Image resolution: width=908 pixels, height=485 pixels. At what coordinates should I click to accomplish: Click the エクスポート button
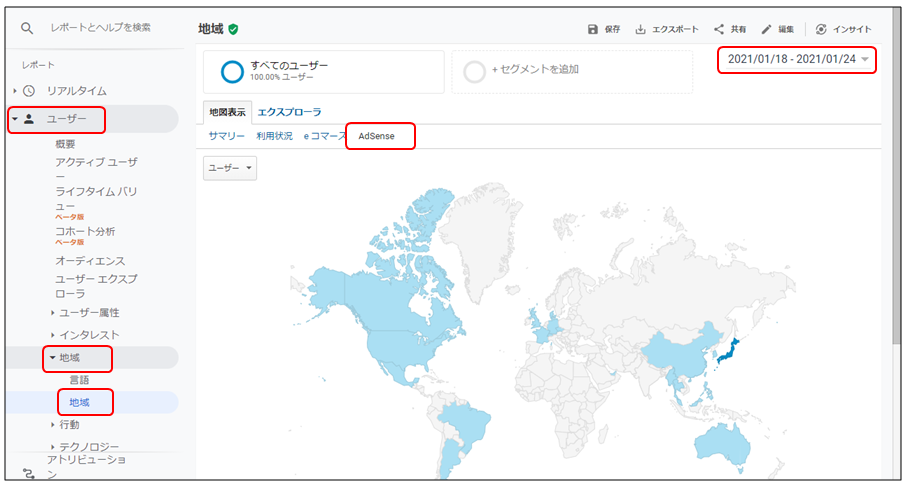[667, 30]
